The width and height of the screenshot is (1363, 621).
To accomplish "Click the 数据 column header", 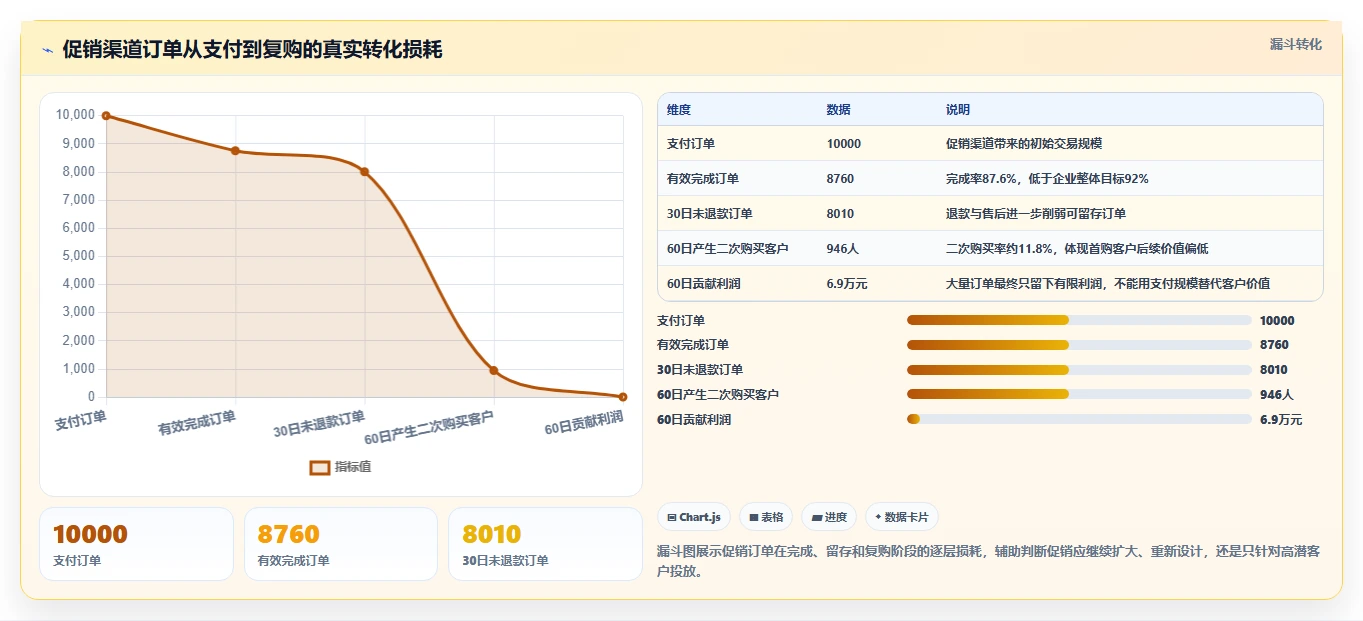I will (x=839, y=110).
